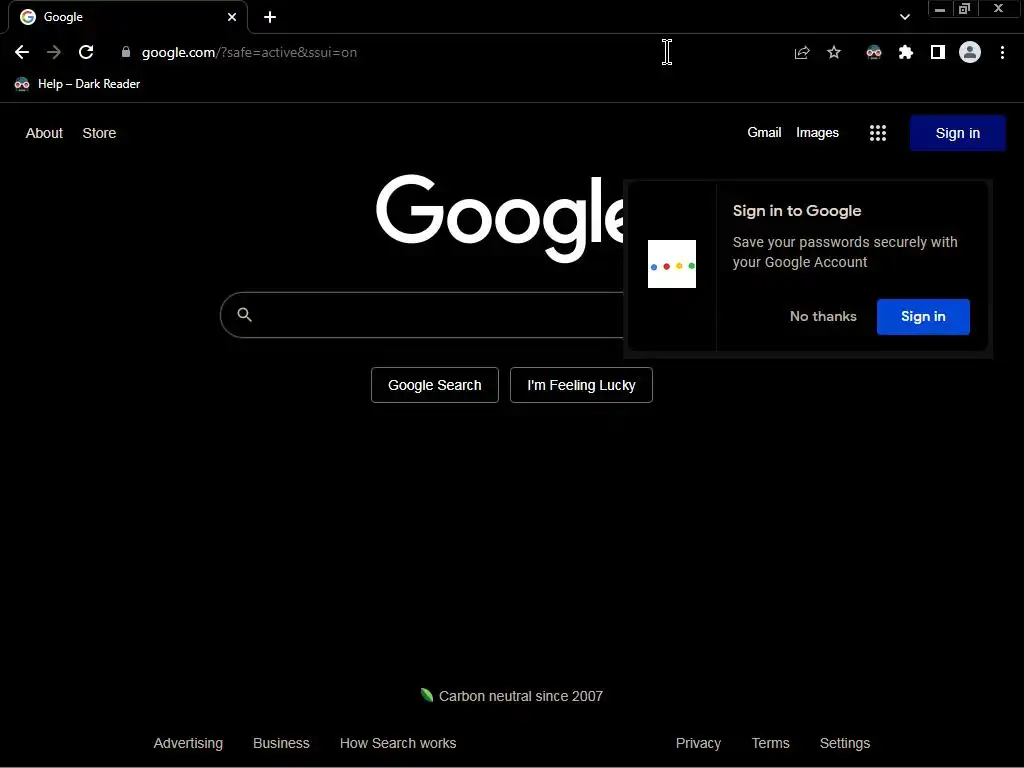This screenshot has height=768, width=1024.
Task: Open How Search works link
Action: [398, 743]
